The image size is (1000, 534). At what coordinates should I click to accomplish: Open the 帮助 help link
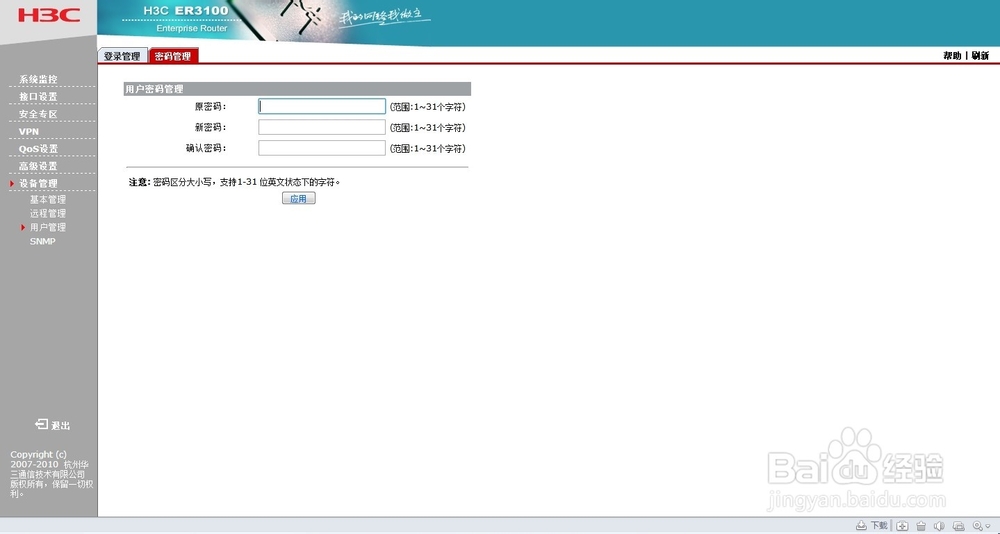(x=952, y=56)
